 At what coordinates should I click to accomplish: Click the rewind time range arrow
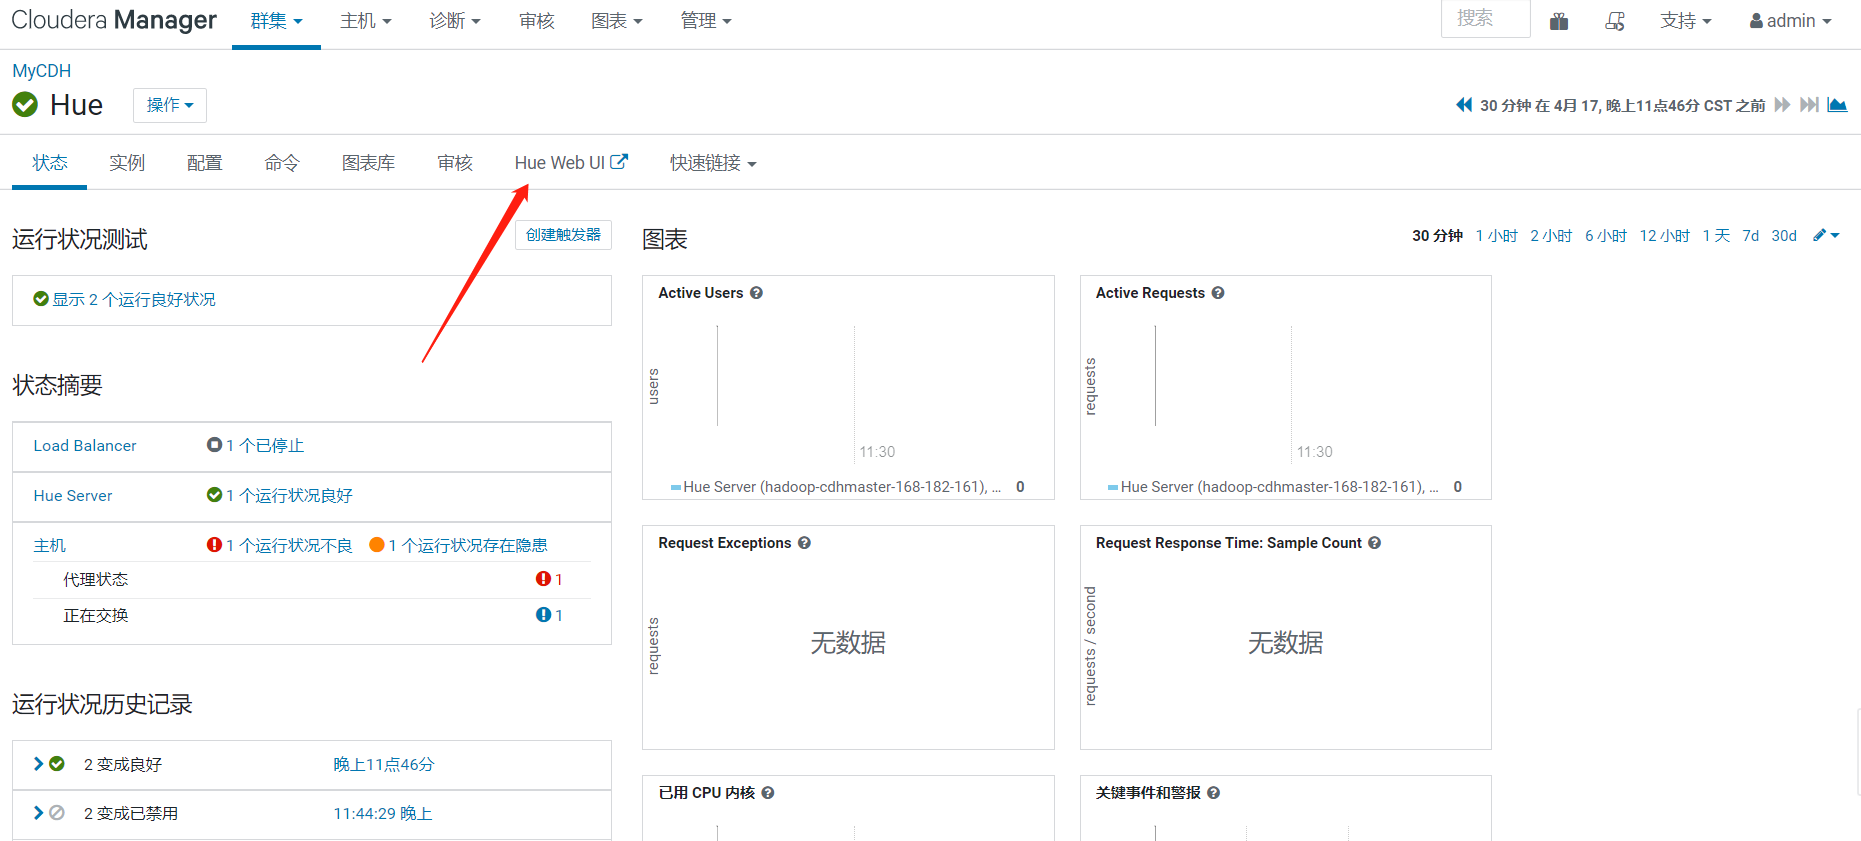coord(1464,105)
